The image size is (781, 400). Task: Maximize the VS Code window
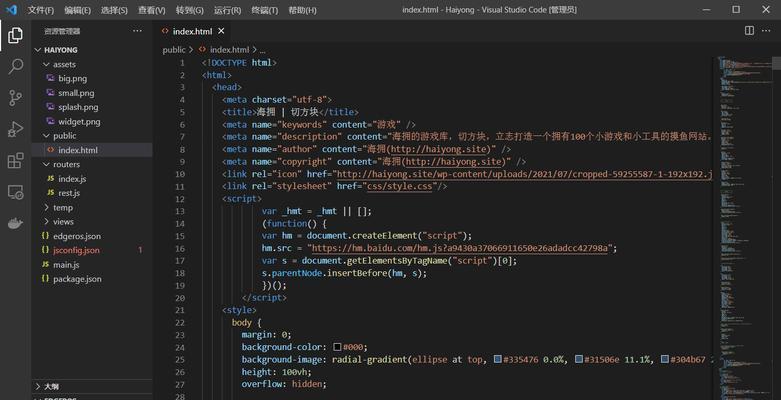click(x=736, y=9)
